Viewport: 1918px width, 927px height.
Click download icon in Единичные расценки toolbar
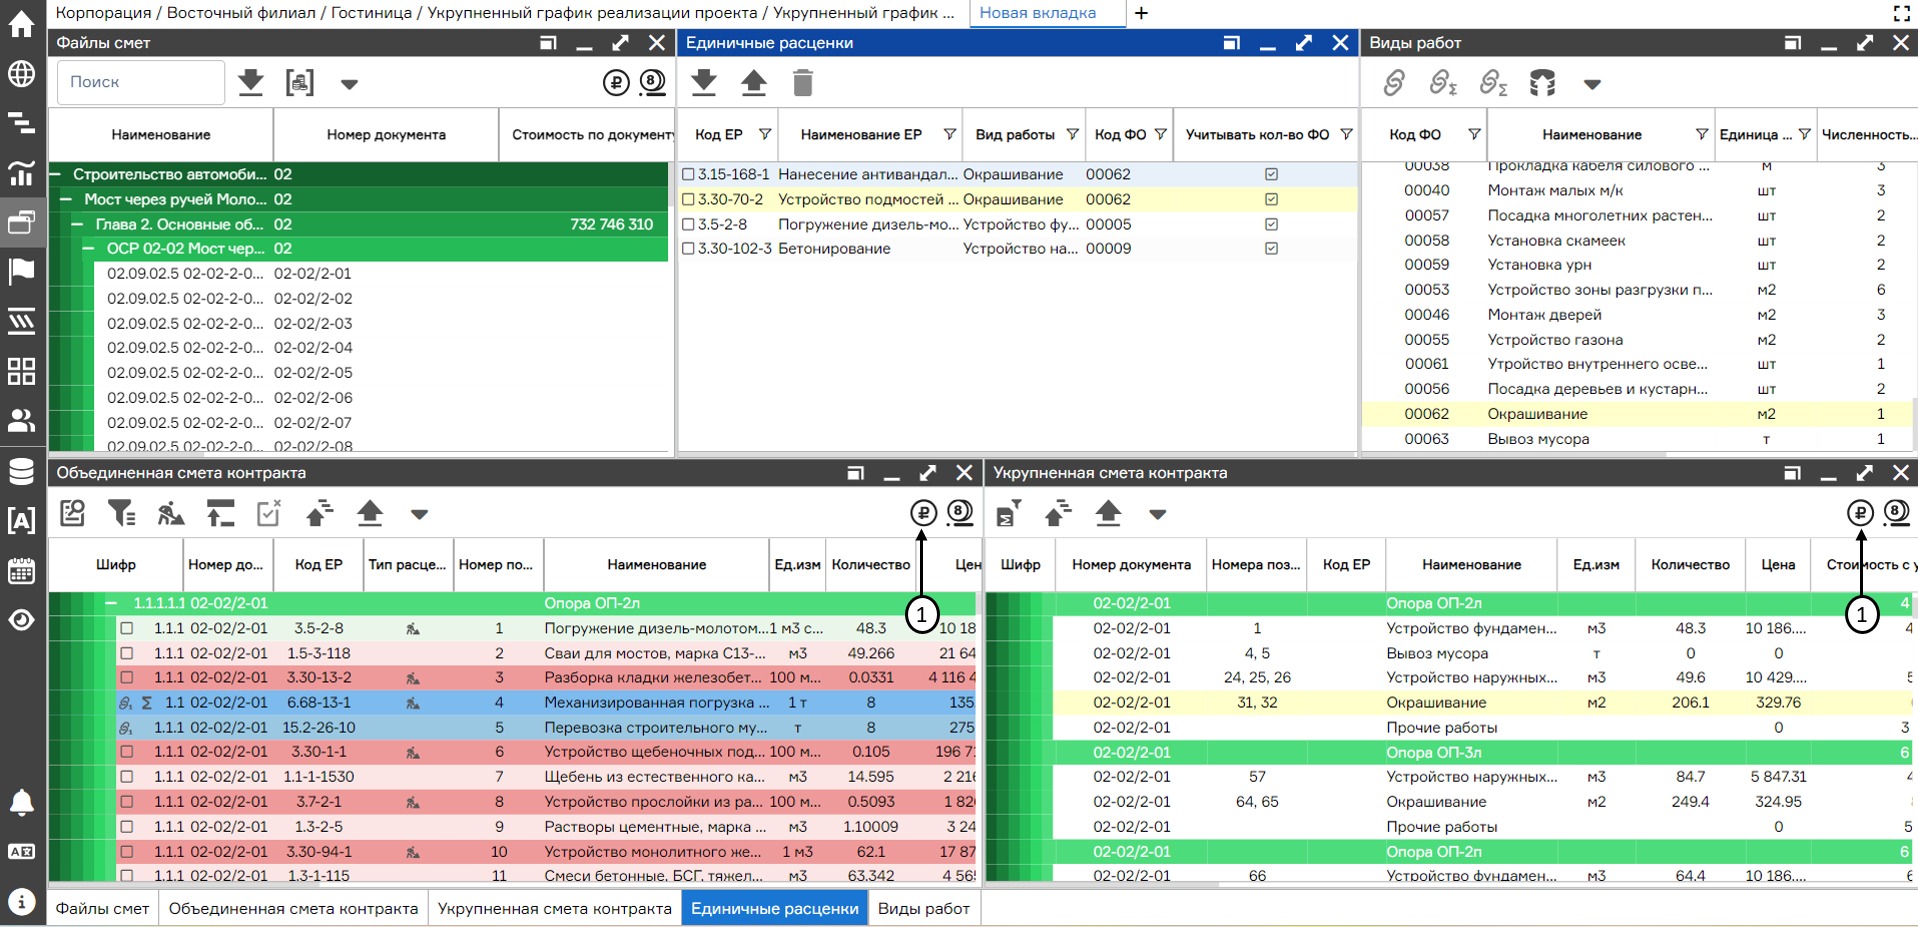point(704,82)
